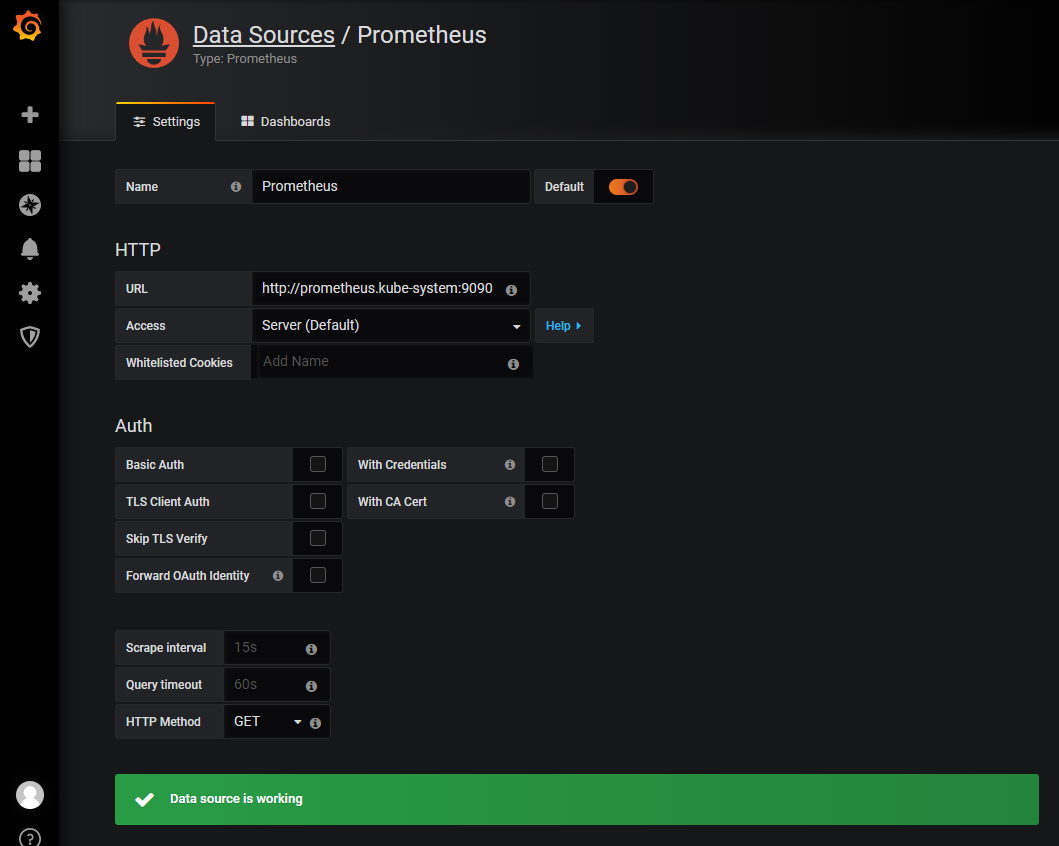Click the 'With CA Cert' label
This screenshot has width=1059, height=846.
392,502
